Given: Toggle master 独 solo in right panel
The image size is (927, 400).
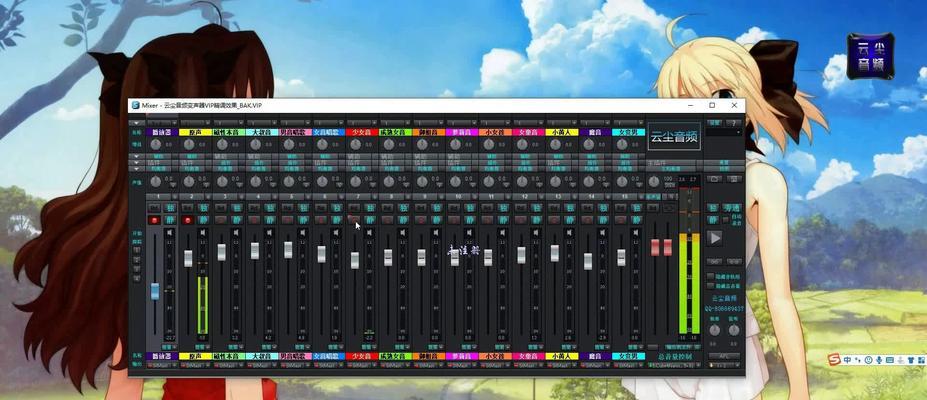Looking at the screenshot, I should pos(714,208).
